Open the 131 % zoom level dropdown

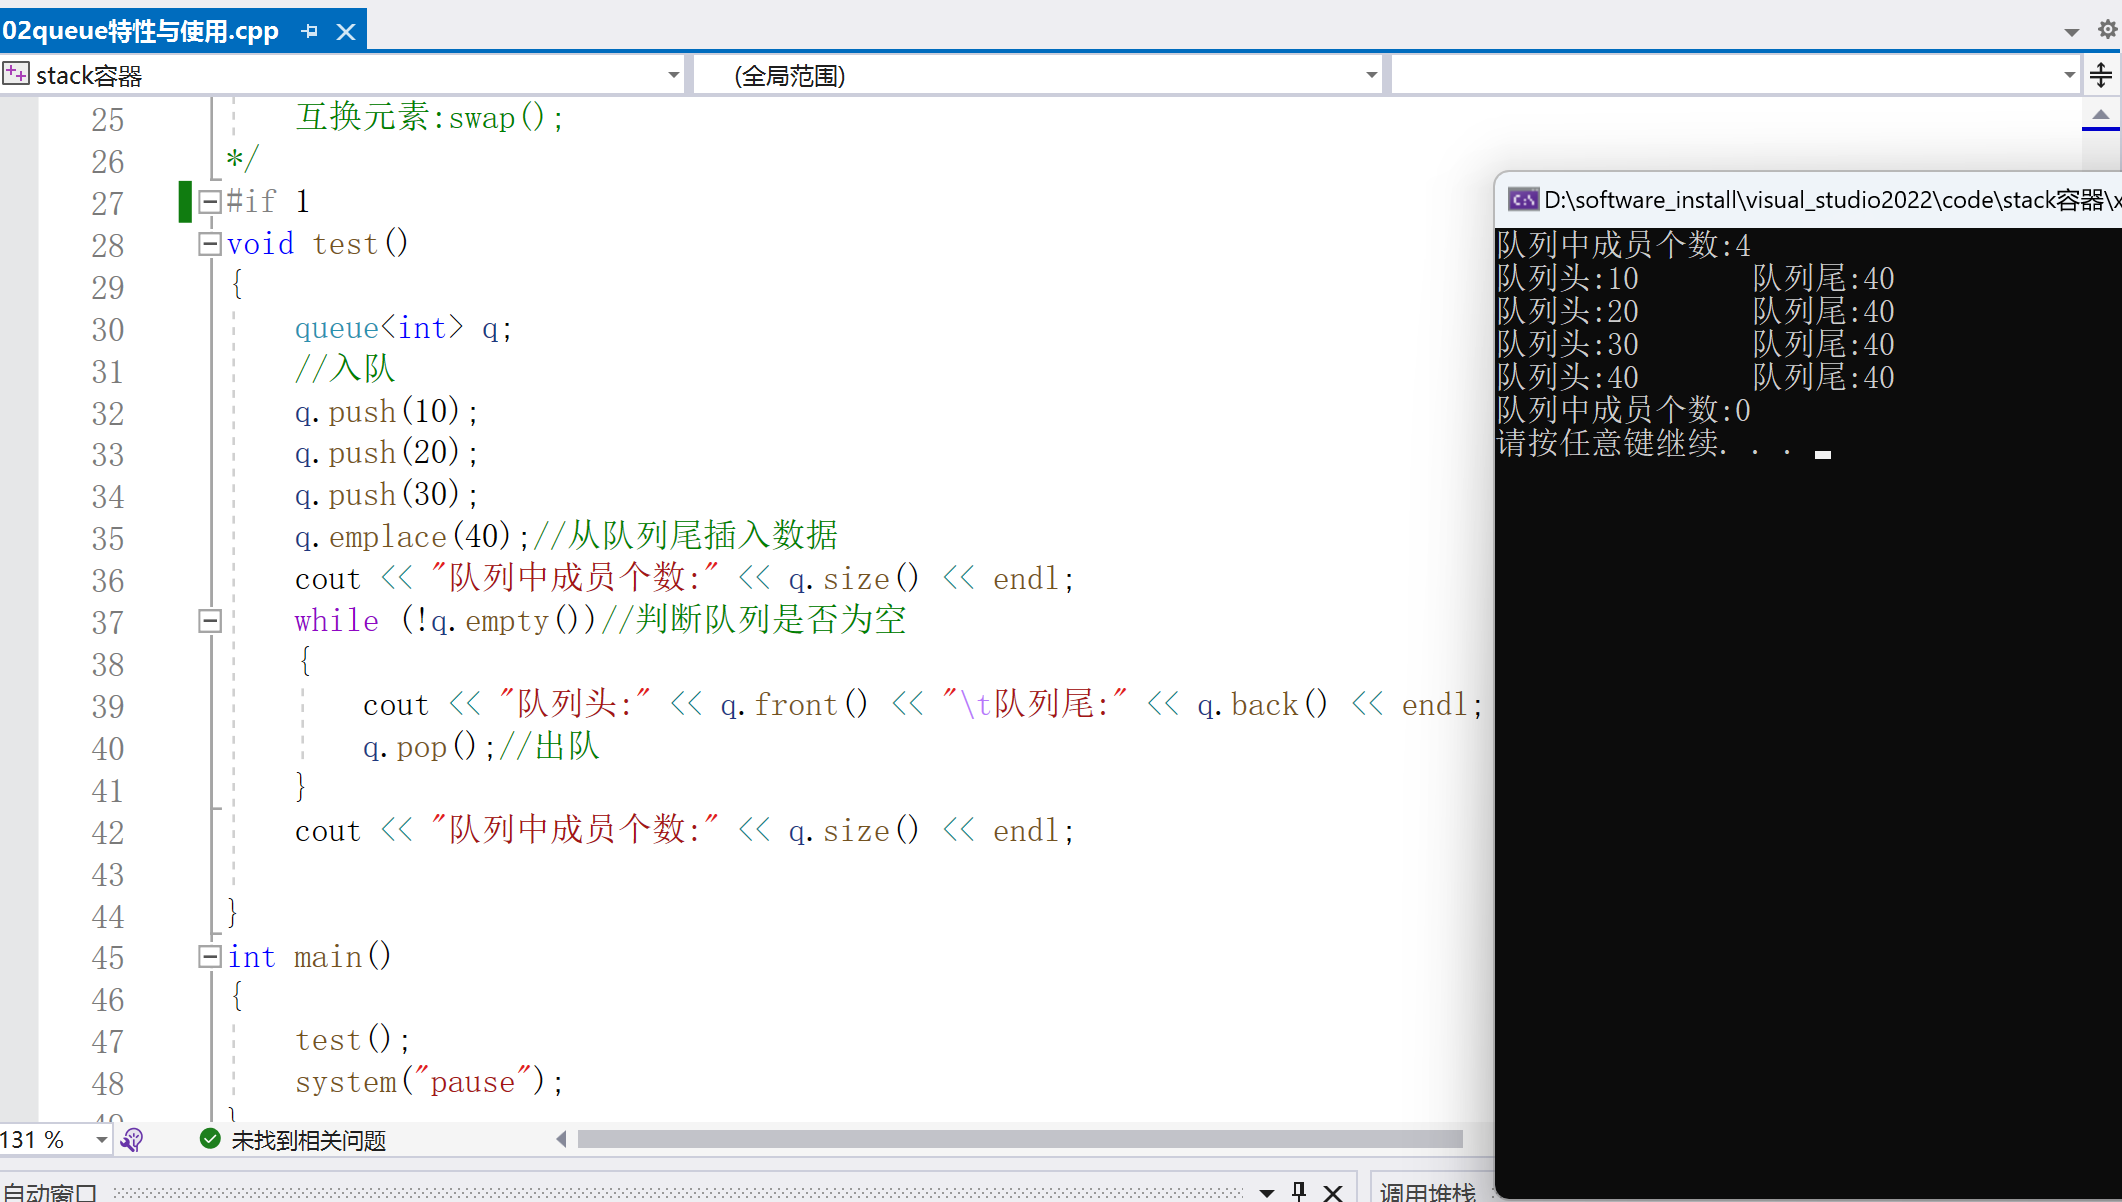(101, 1140)
